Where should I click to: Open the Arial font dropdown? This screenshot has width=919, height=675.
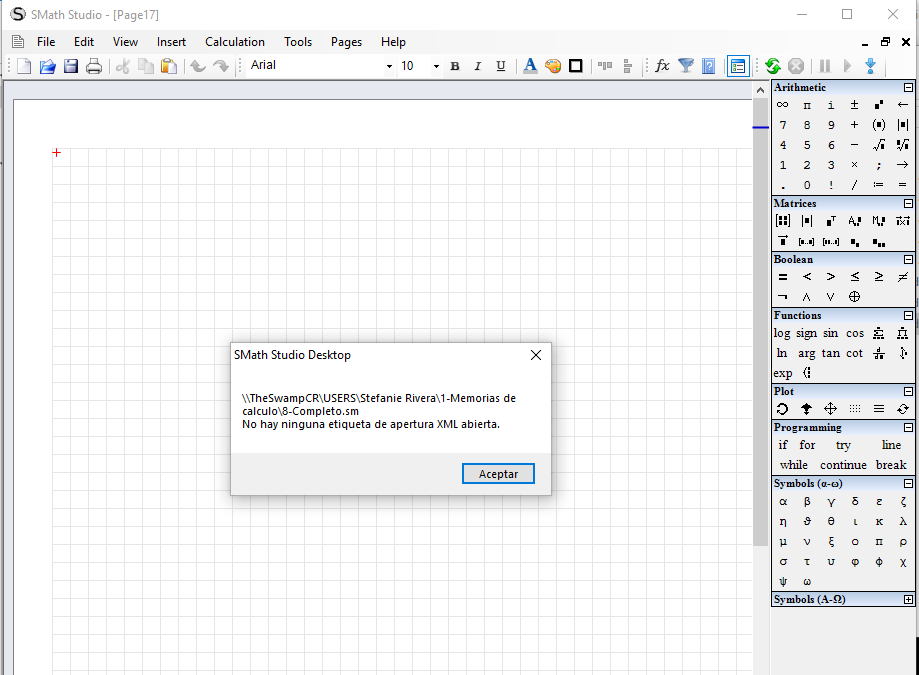(x=389, y=66)
